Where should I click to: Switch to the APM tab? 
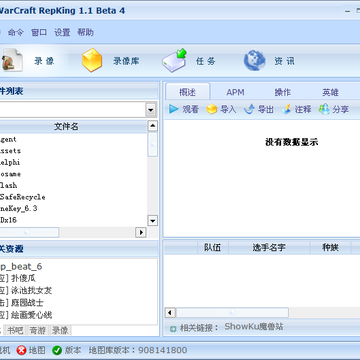(235, 92)
